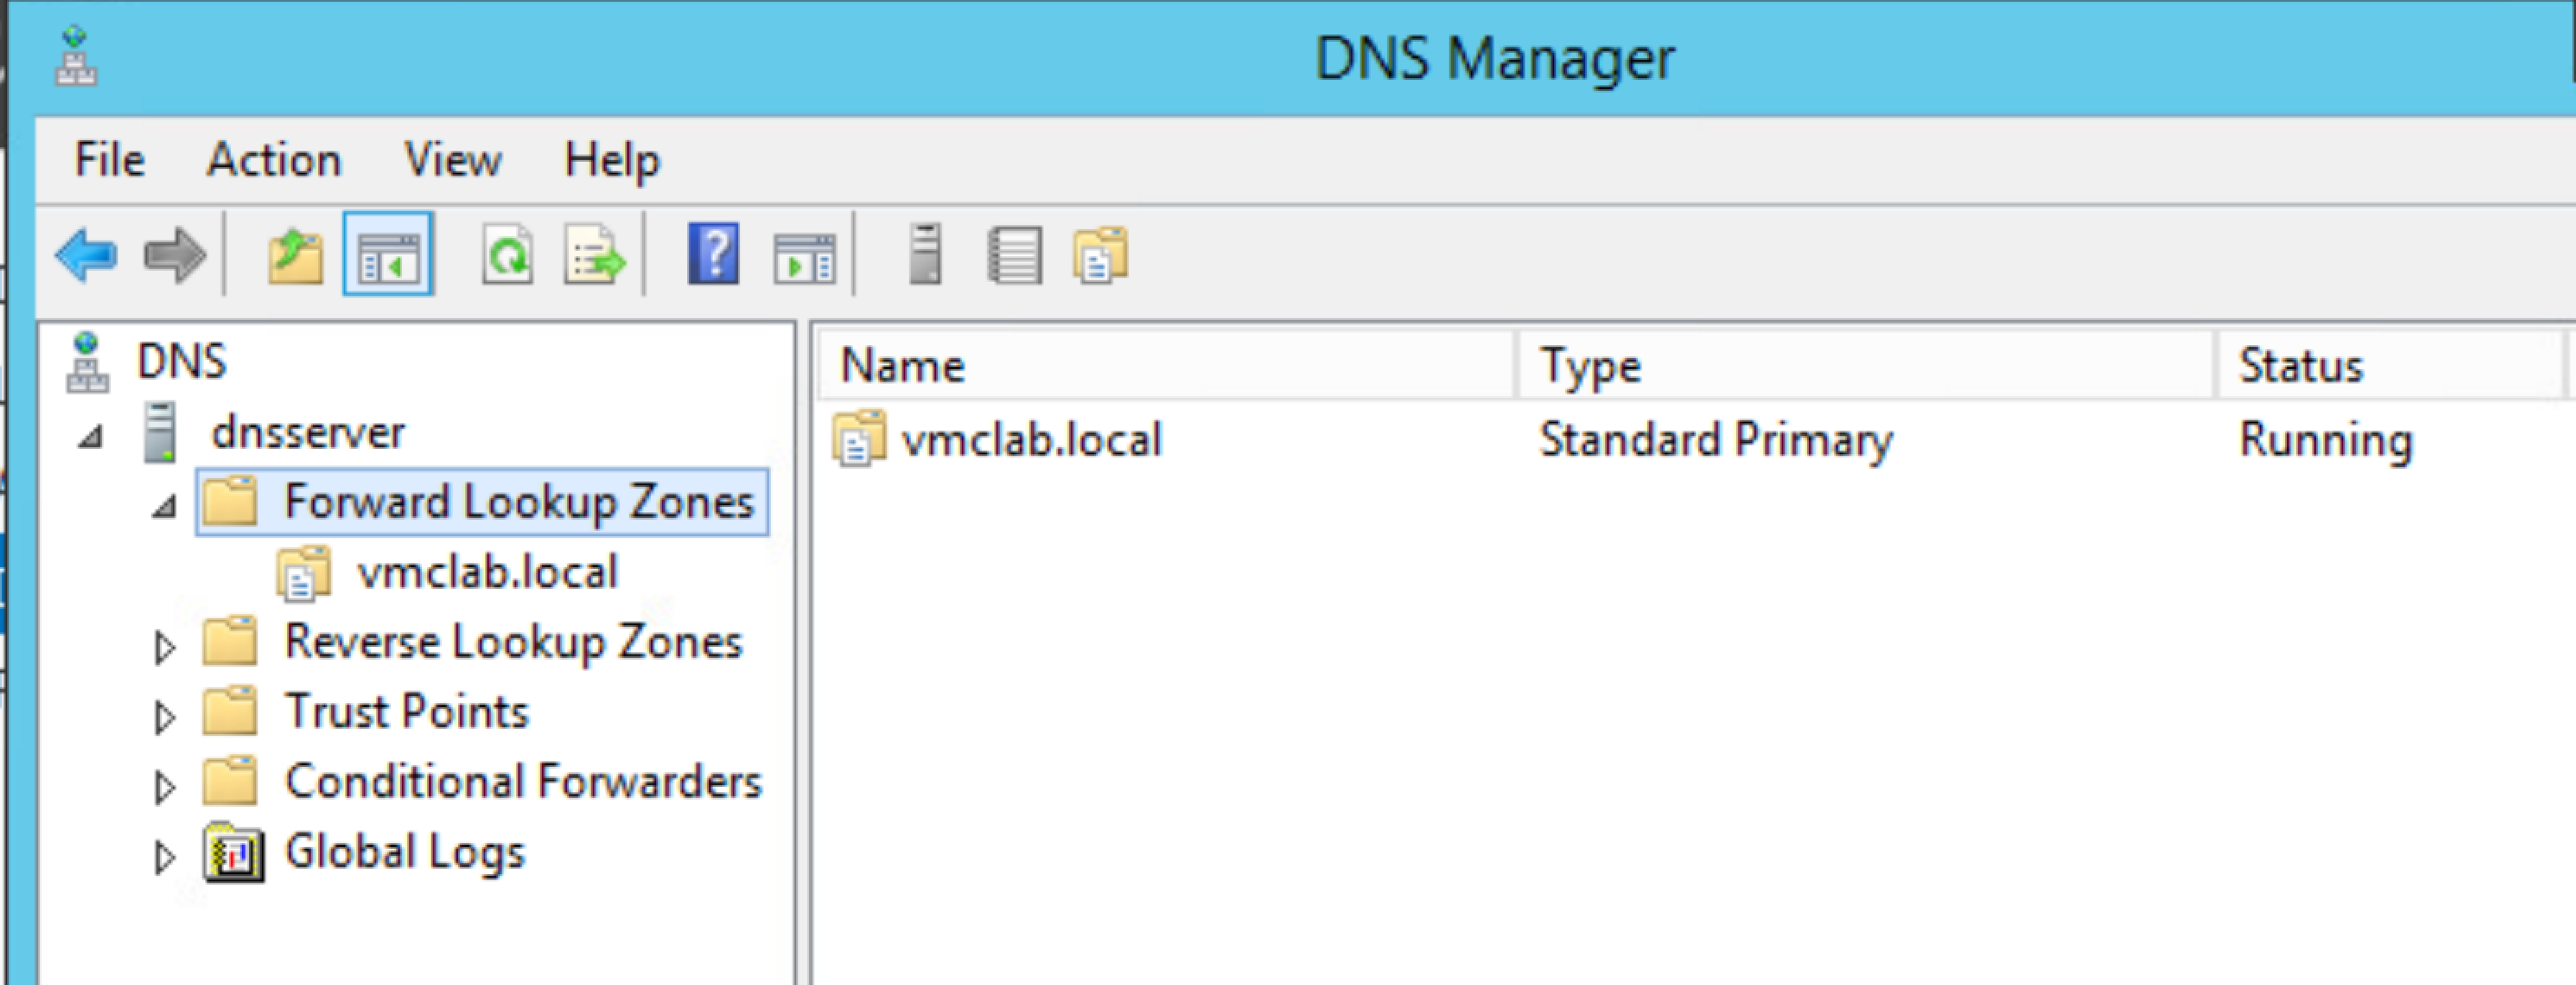Screen dimensions: 2576x985
Task: Click vmclab.local zone icon in tree
Action: click(304, 573)
